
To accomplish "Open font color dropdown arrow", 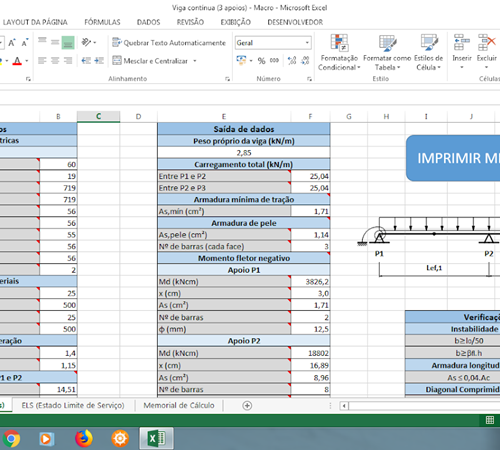I will [x=27, y=61].
